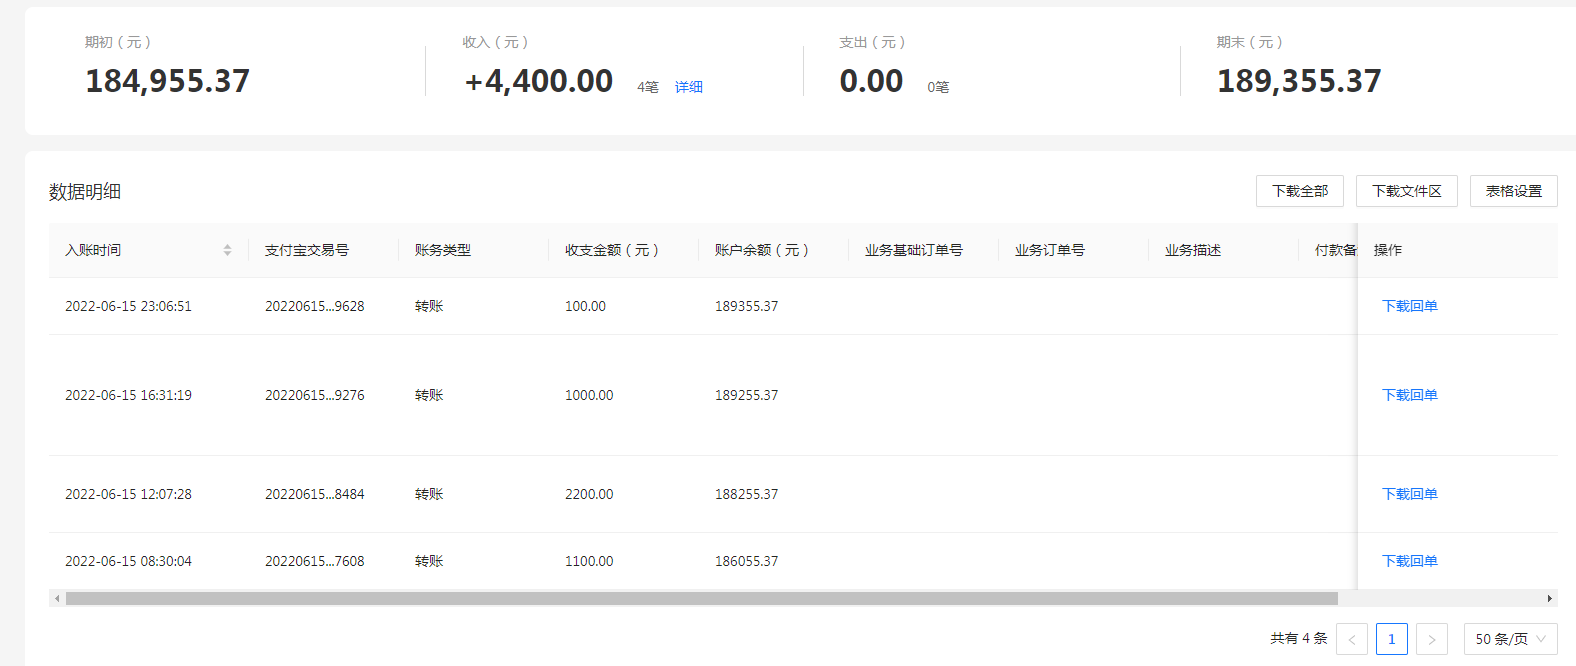Select transaction number 20220615...8484
This screenshot has width=1576, height=666.
tap(315, 494)
